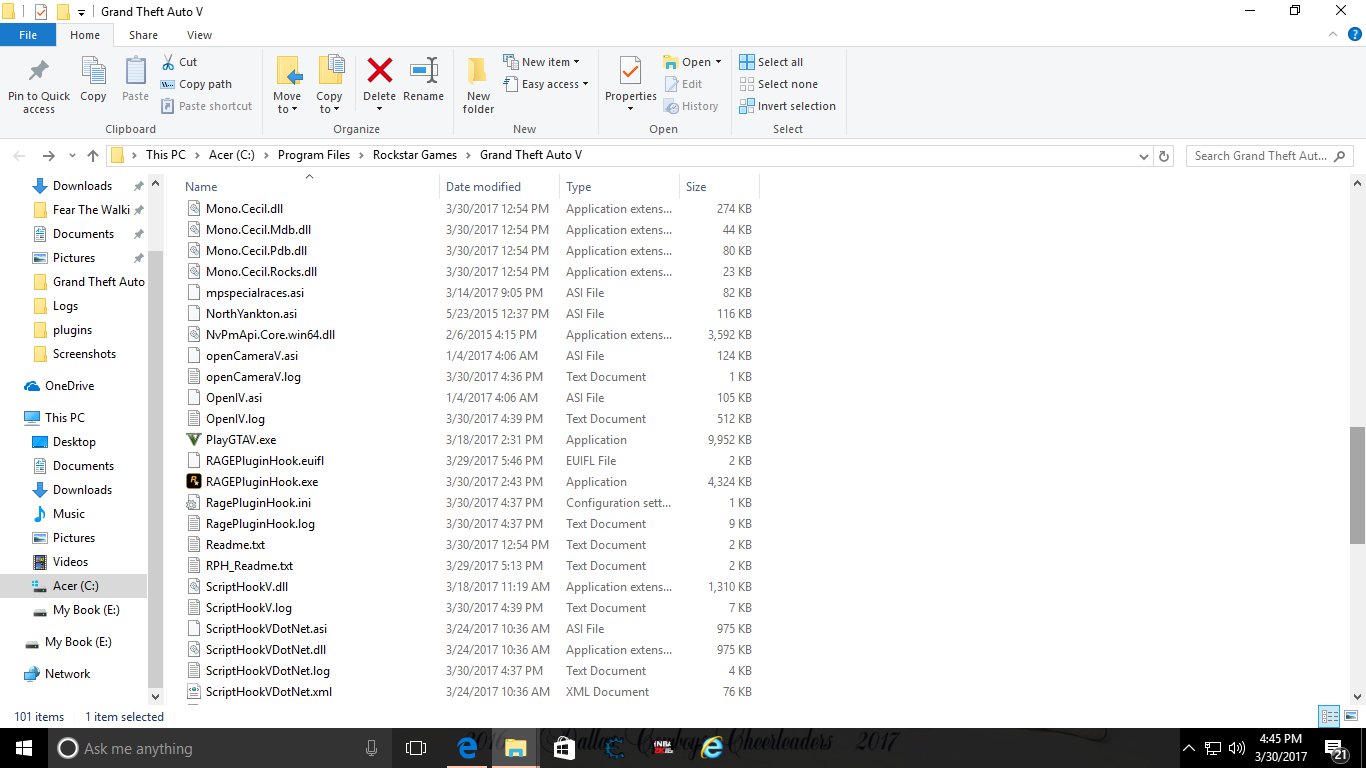Click the Refresh button
The height and width of the screenshot is (768, 1366).
click(1164, 156)
